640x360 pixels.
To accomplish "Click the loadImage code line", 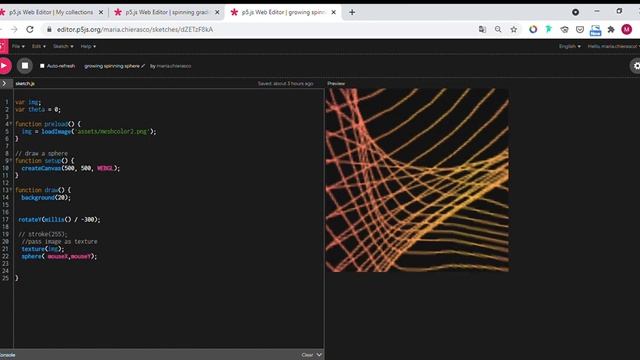I will tap(89, 131).
